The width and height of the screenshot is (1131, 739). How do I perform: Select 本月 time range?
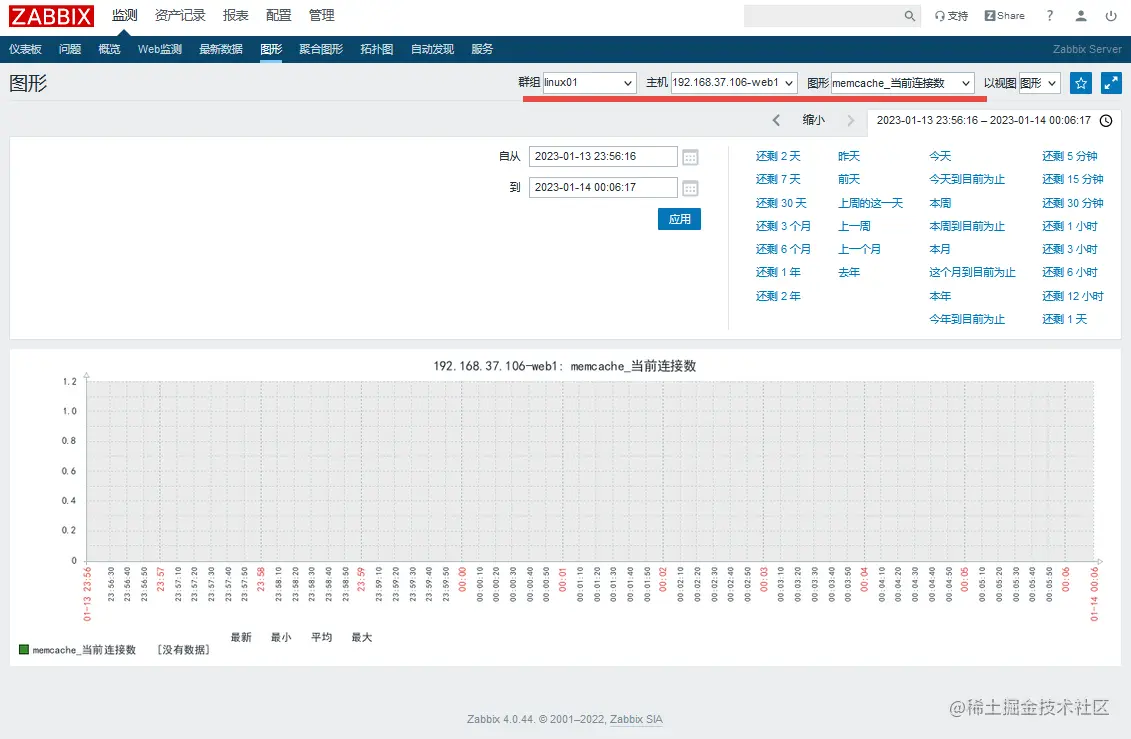(x=940, y=249)
